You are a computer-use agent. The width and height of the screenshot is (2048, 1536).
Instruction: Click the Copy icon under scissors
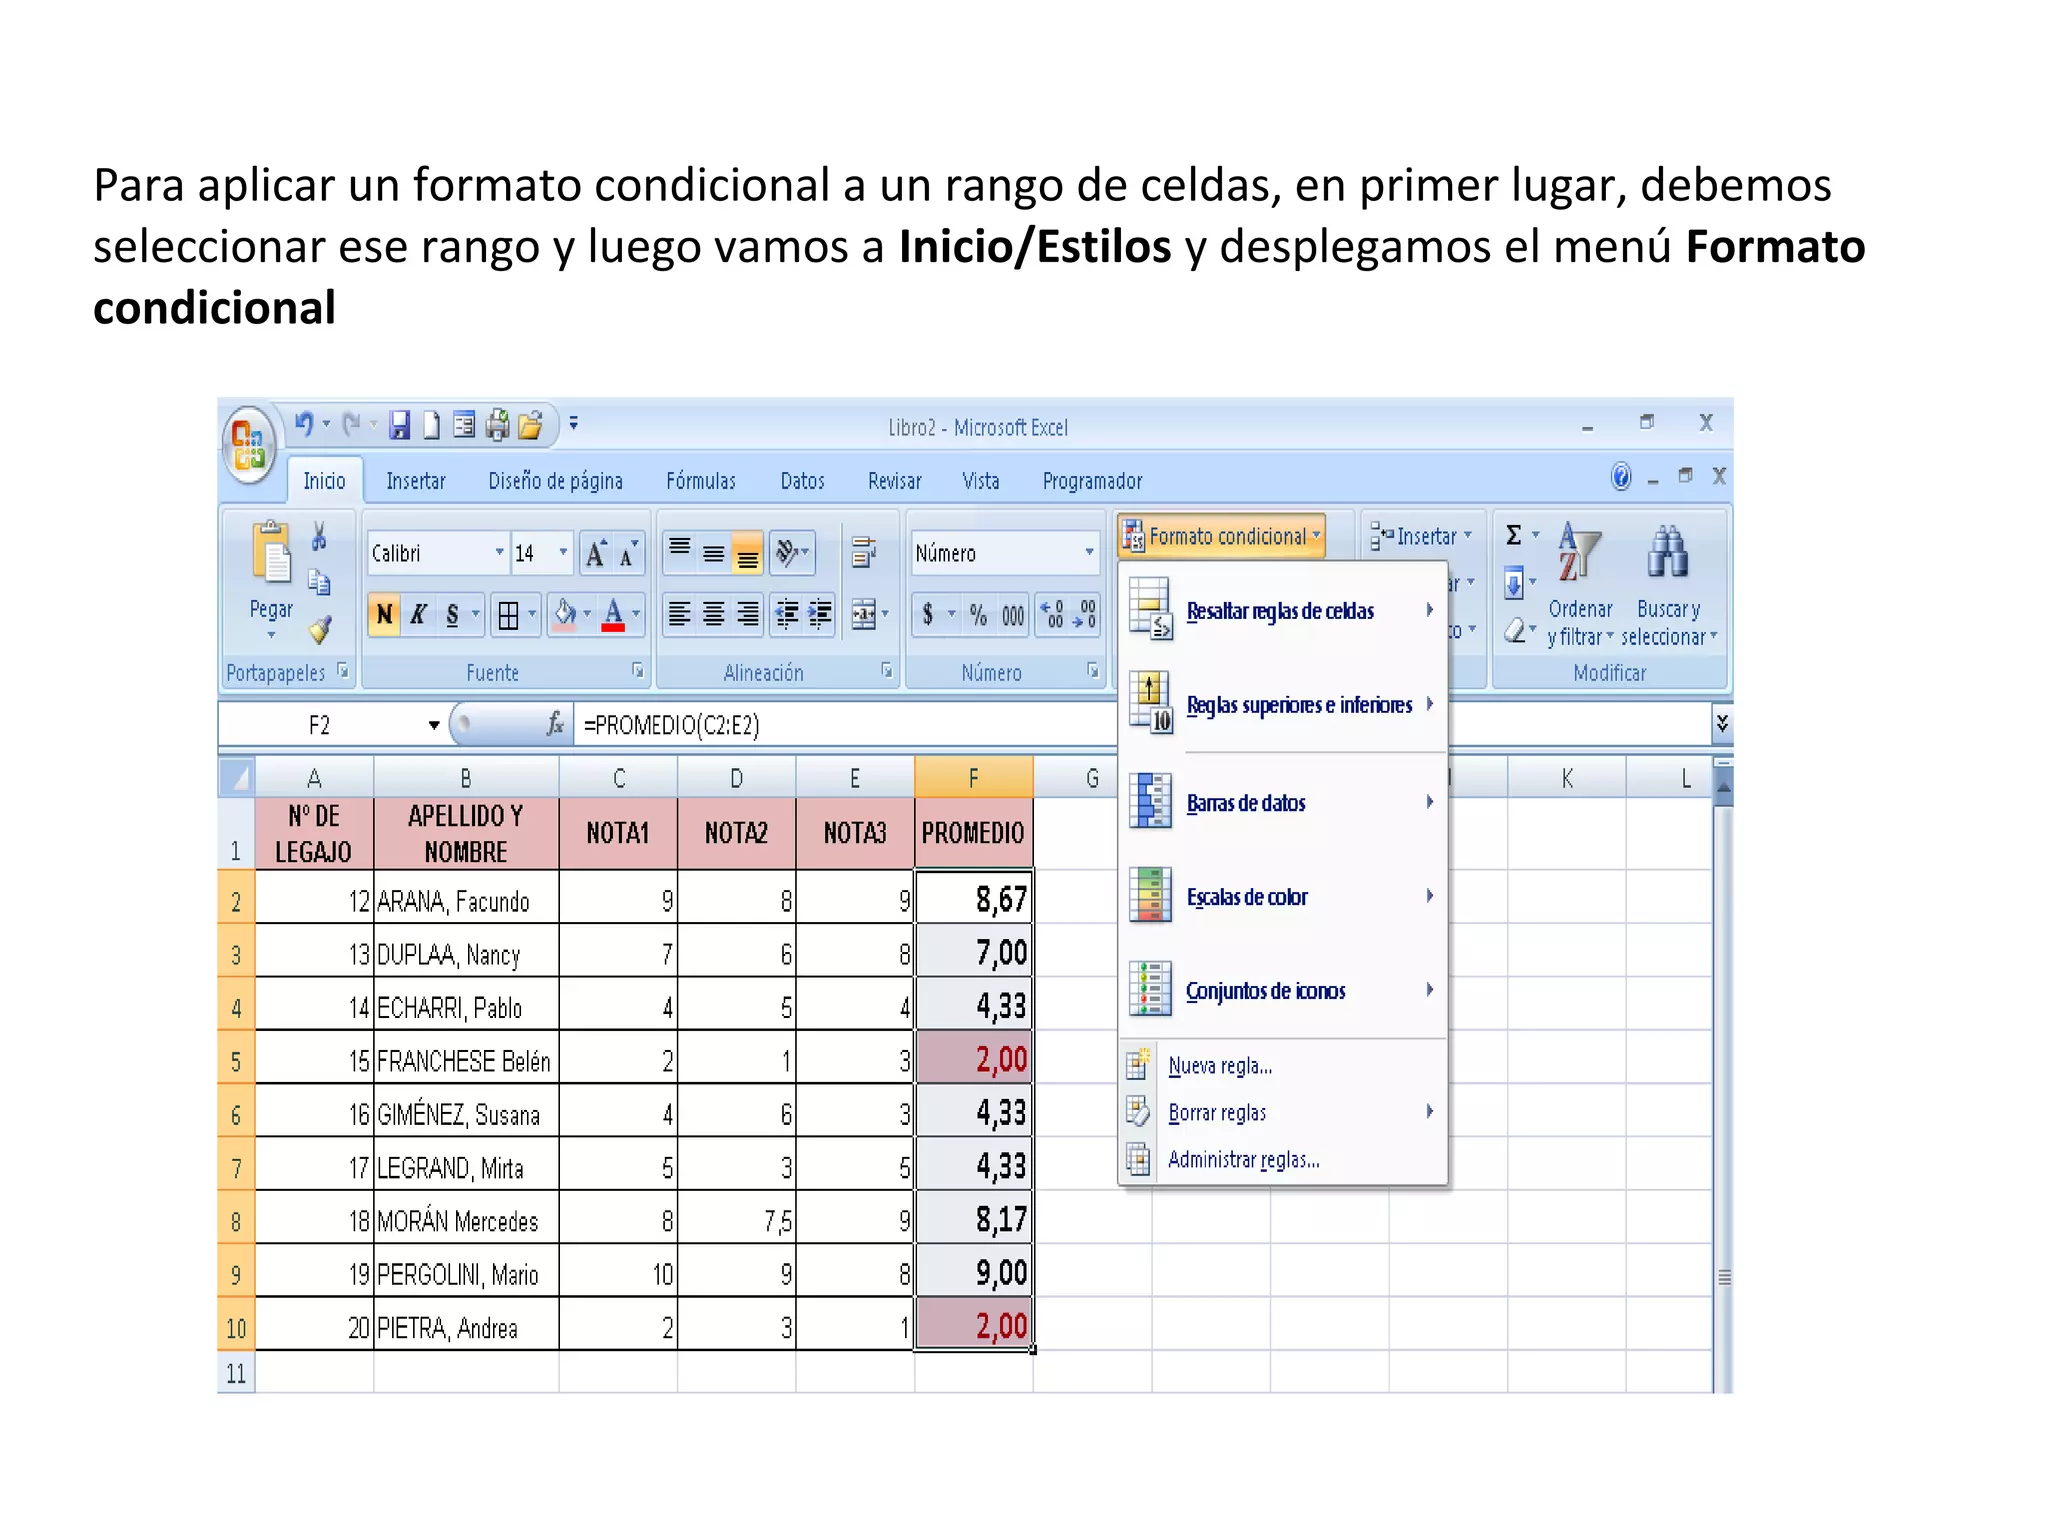319,583
